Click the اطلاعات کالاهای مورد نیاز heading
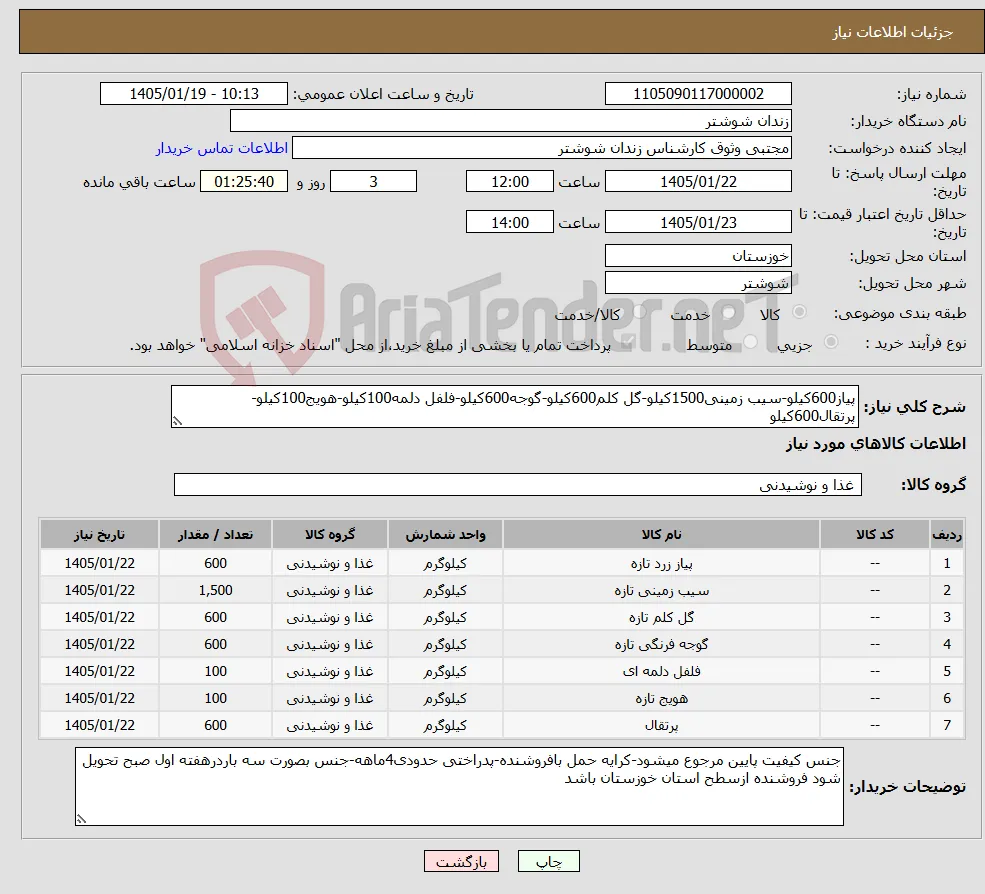 (x=875, y=444)
